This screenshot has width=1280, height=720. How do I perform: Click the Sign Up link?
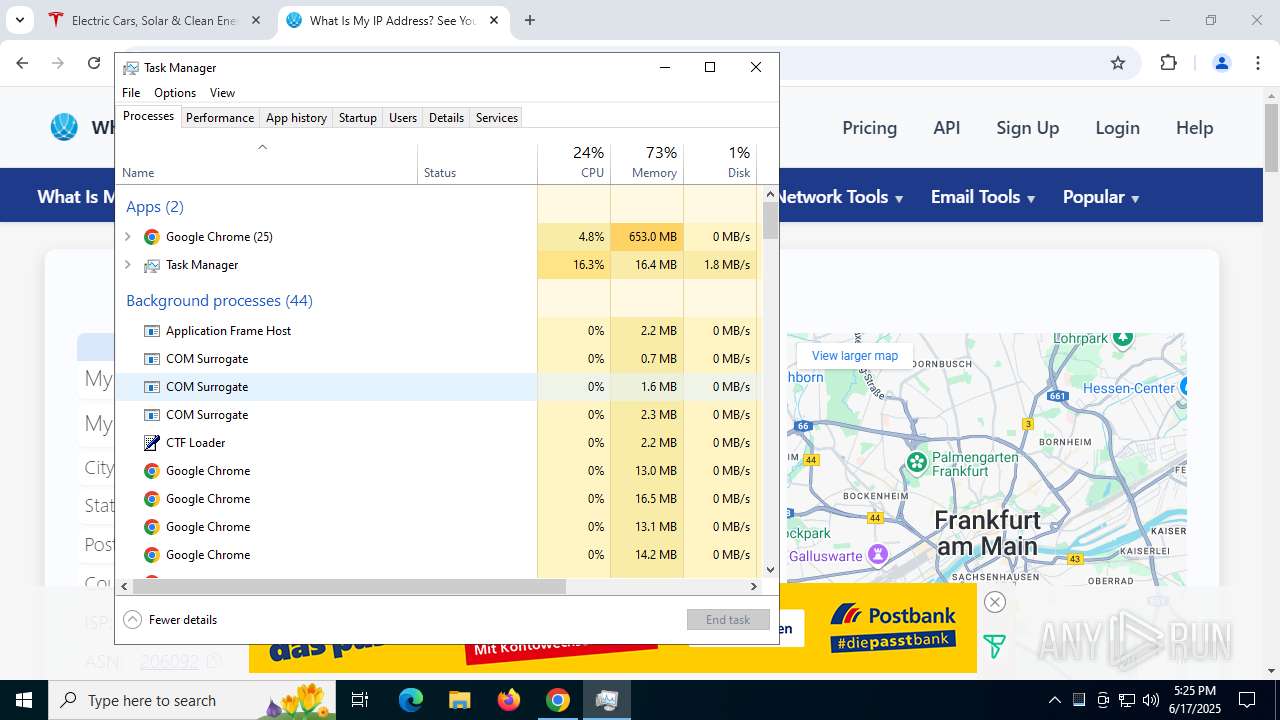tap(1027, 128)
